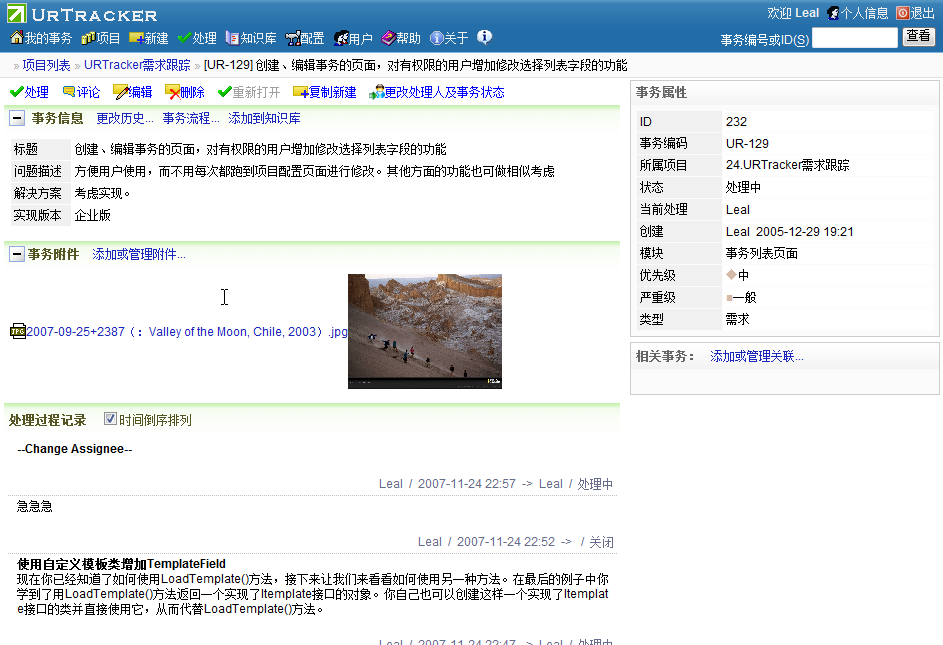Click the 编辑 action link text
The image size is (943, 645).
tap(140, 92)
